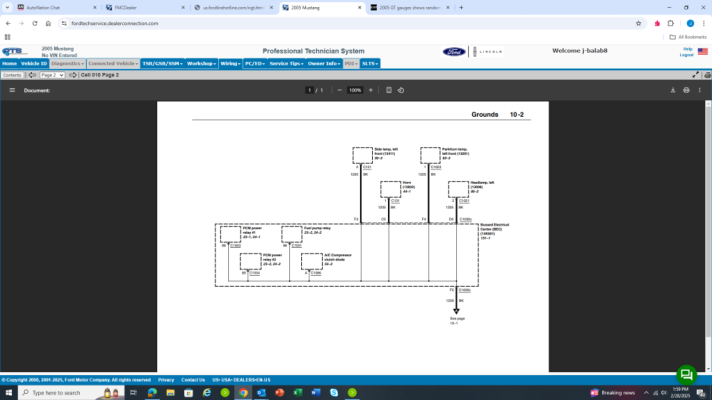This screenshot has height=400, width=712.
Task: Expand the PC/ED menu
Action: pos(255,64)
